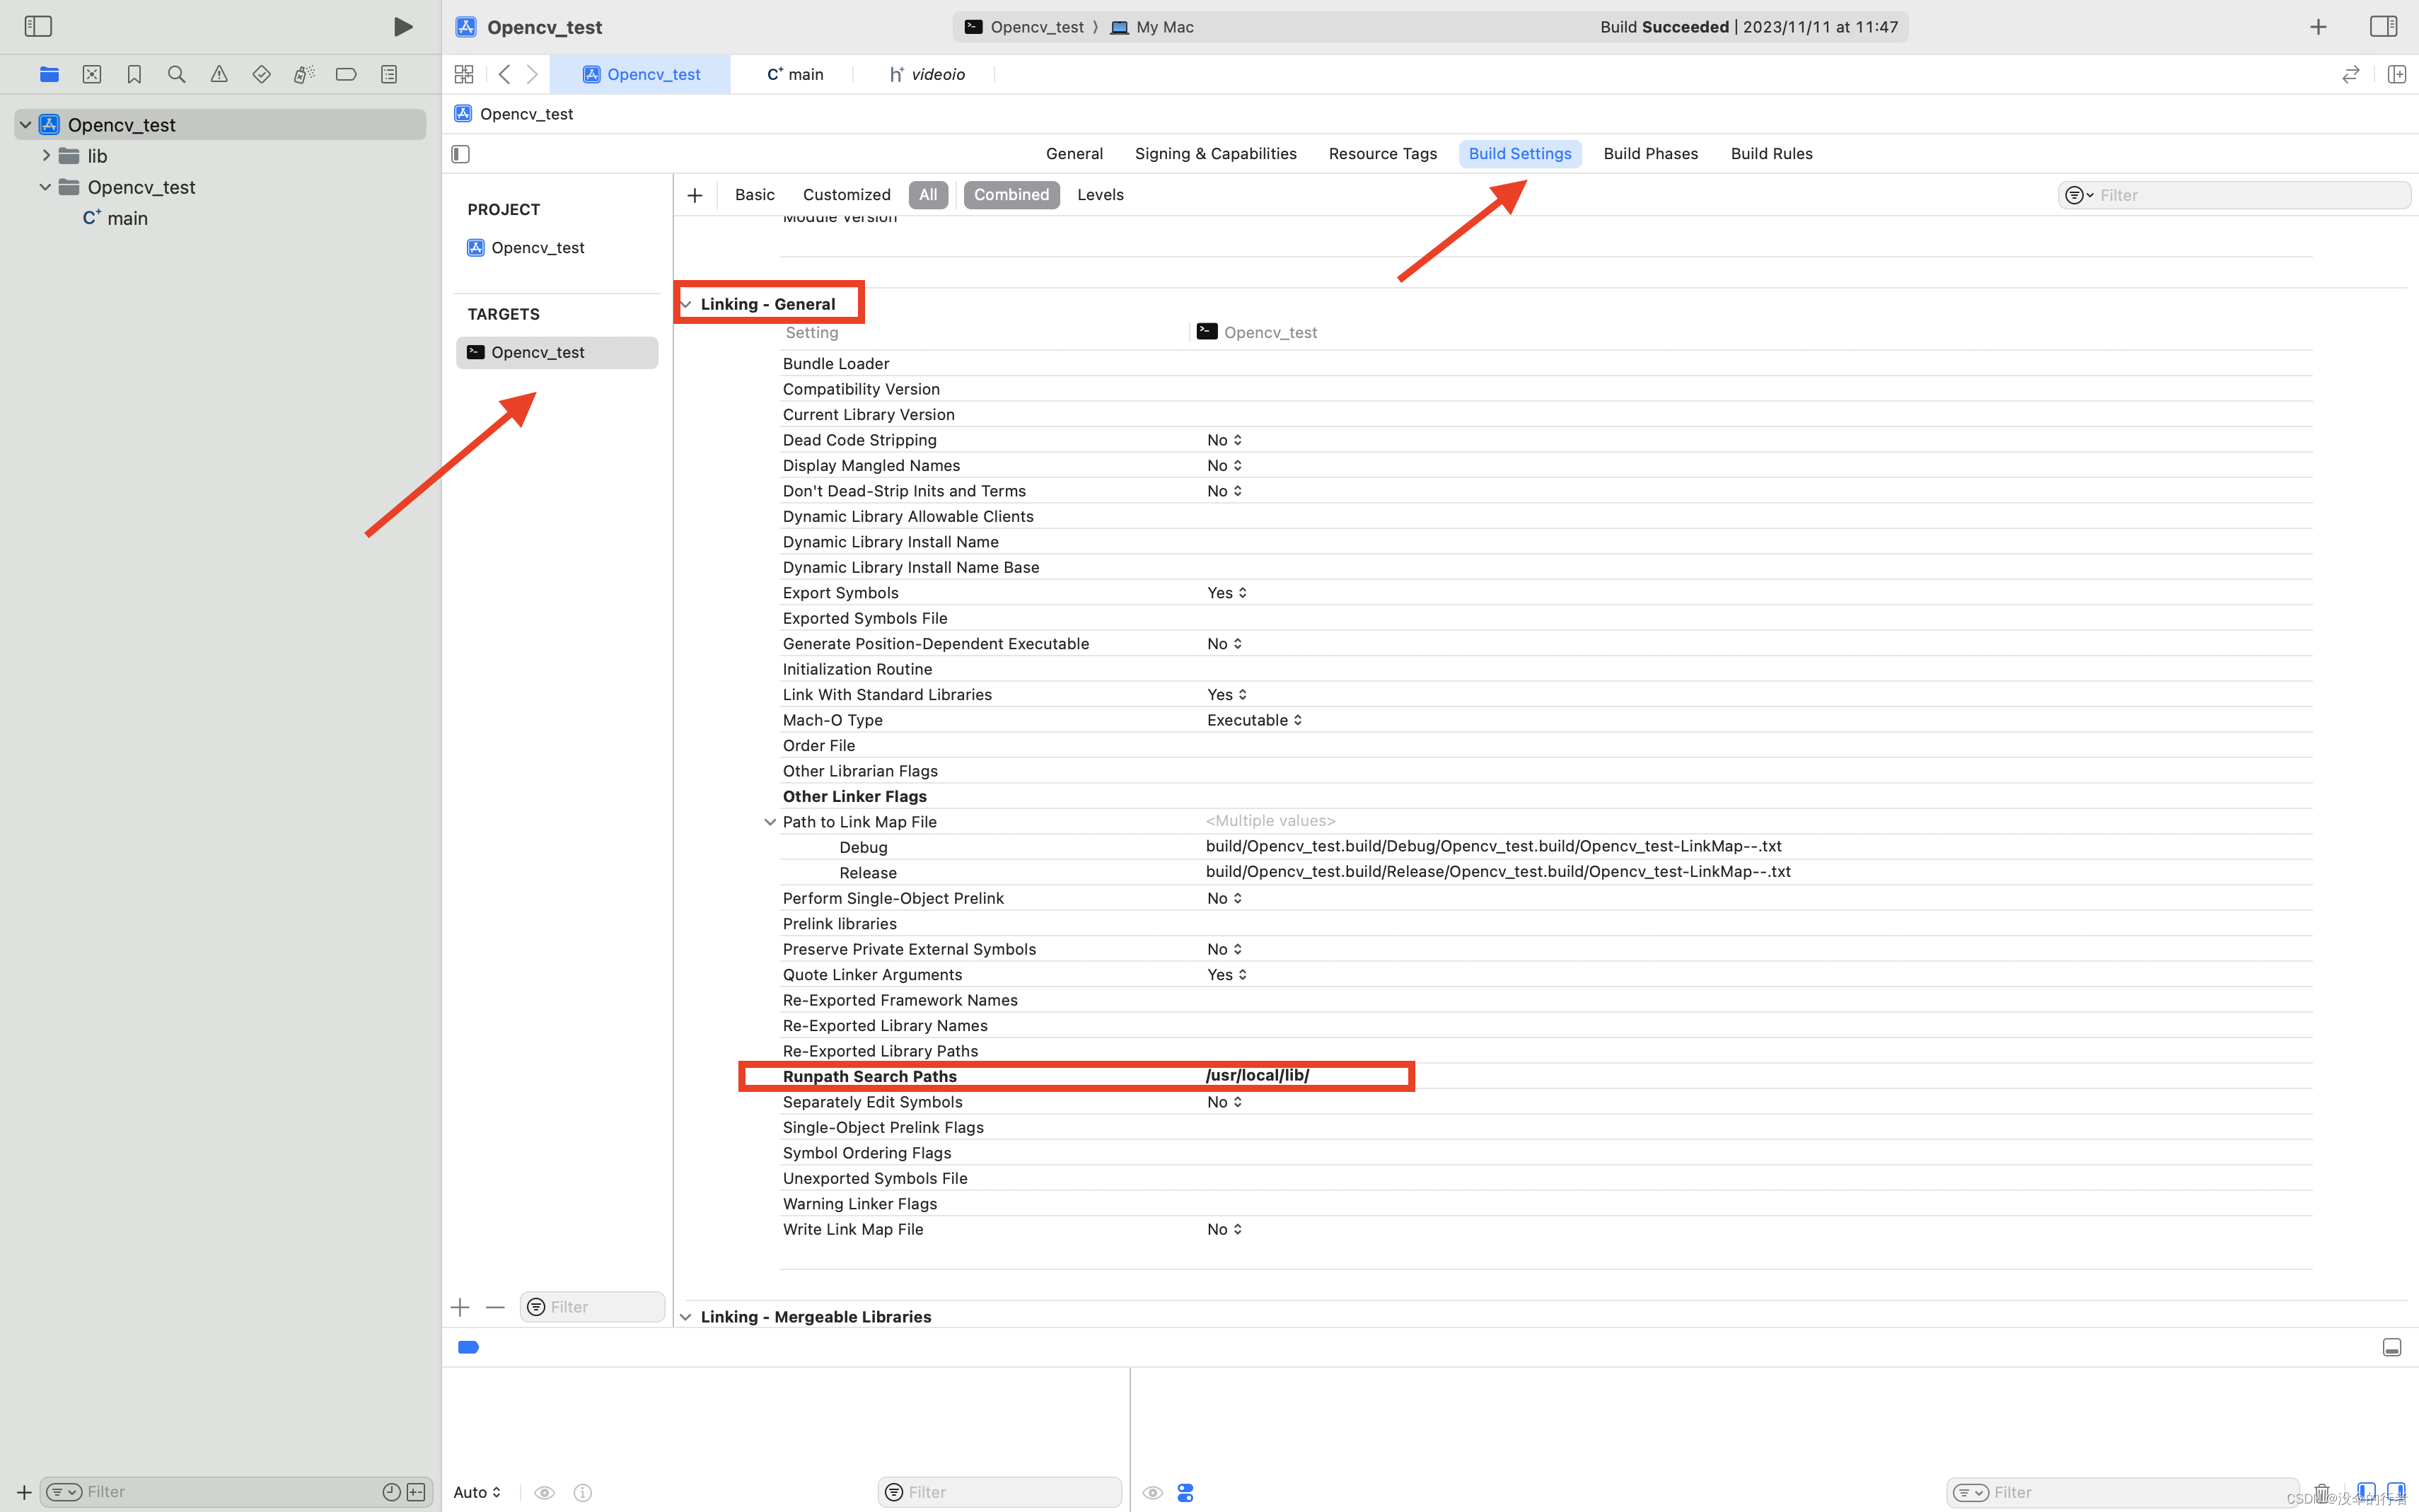The image size is (2419, 1512).
Task: Change the Write Link Map File value
Action: click(x=1224, y=1229)
